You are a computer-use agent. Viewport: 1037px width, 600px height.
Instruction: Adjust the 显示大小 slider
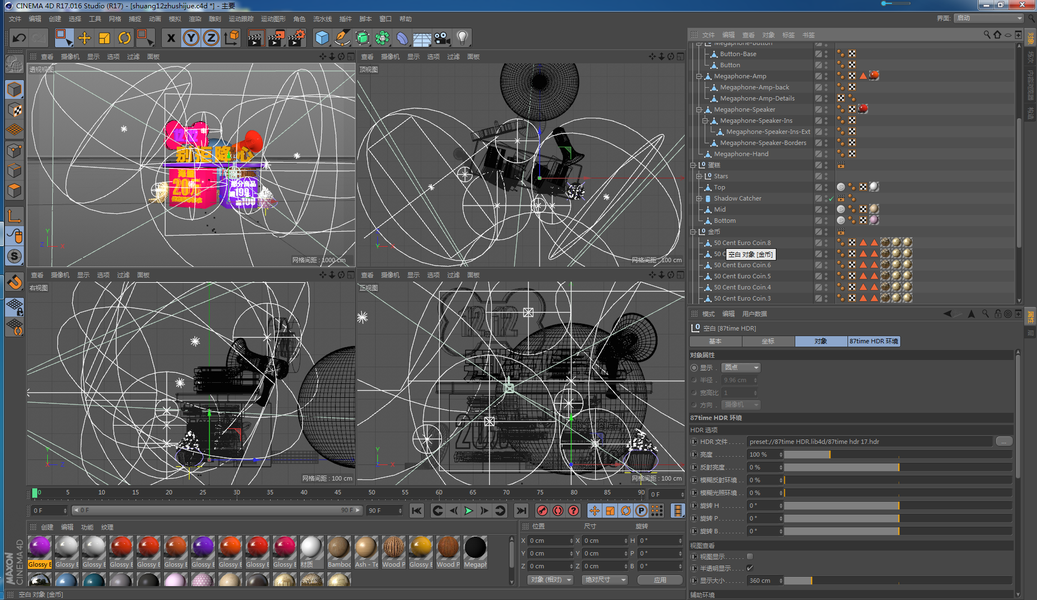point(897,580)
